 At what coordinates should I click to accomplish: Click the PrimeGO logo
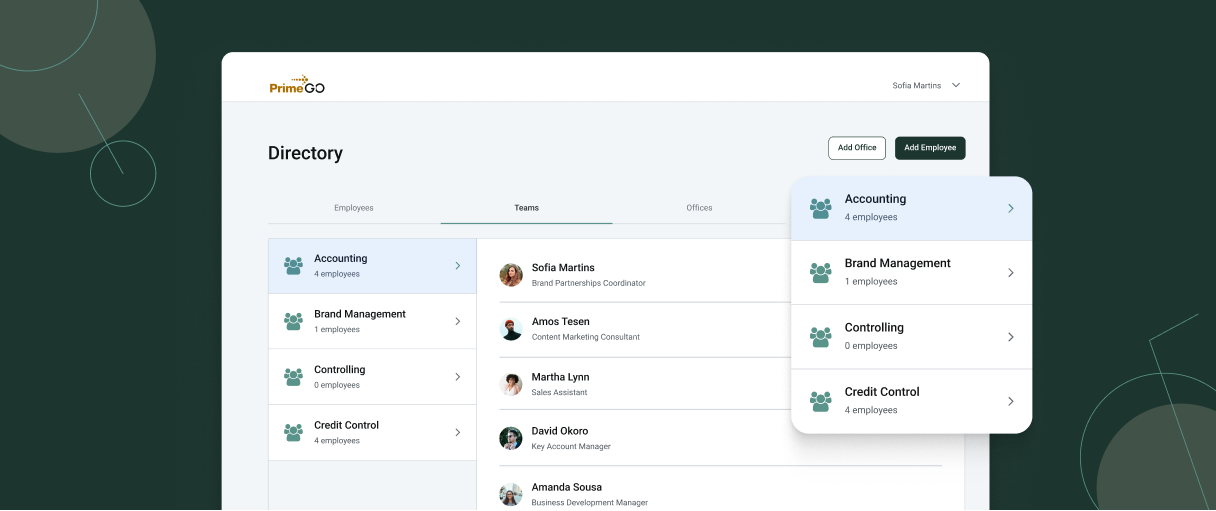coord(297,85)
